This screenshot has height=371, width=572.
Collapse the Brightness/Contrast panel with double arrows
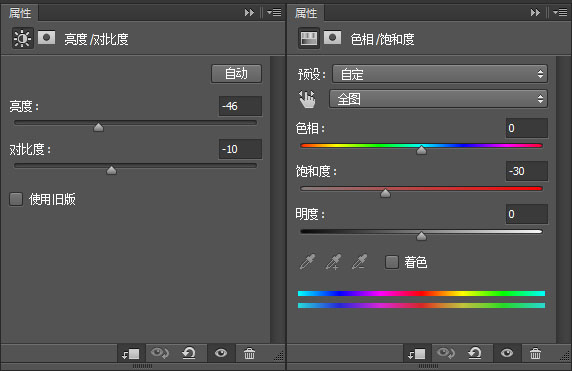(249, 13)
